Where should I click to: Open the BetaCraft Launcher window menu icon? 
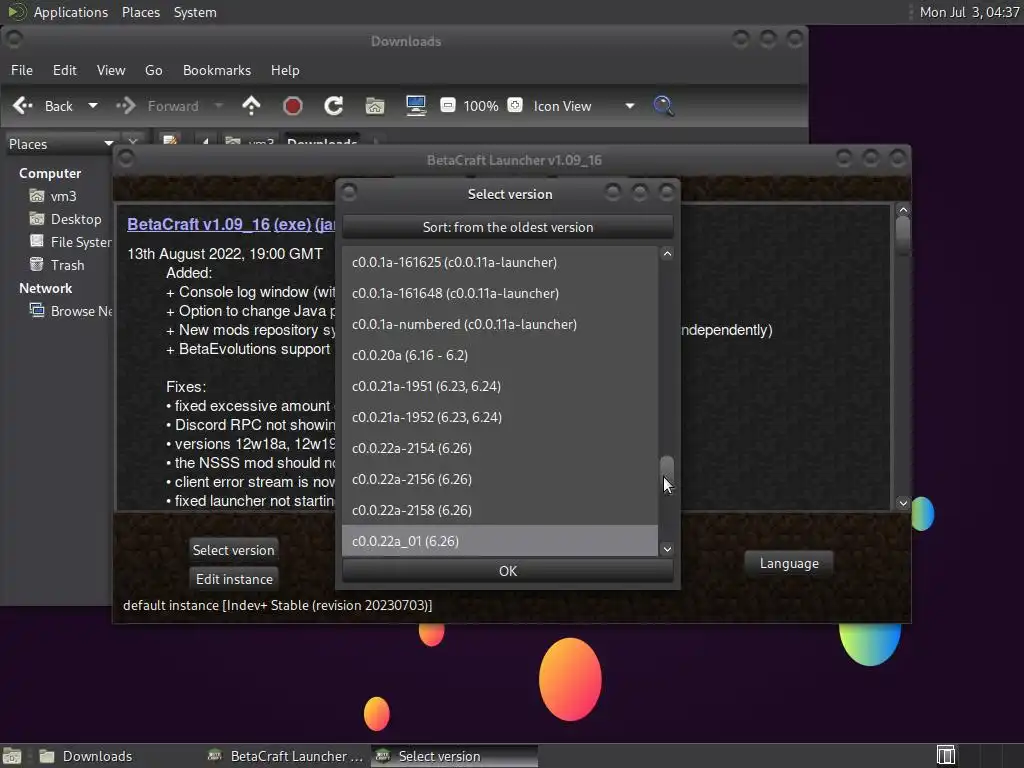tap(126, 157)
